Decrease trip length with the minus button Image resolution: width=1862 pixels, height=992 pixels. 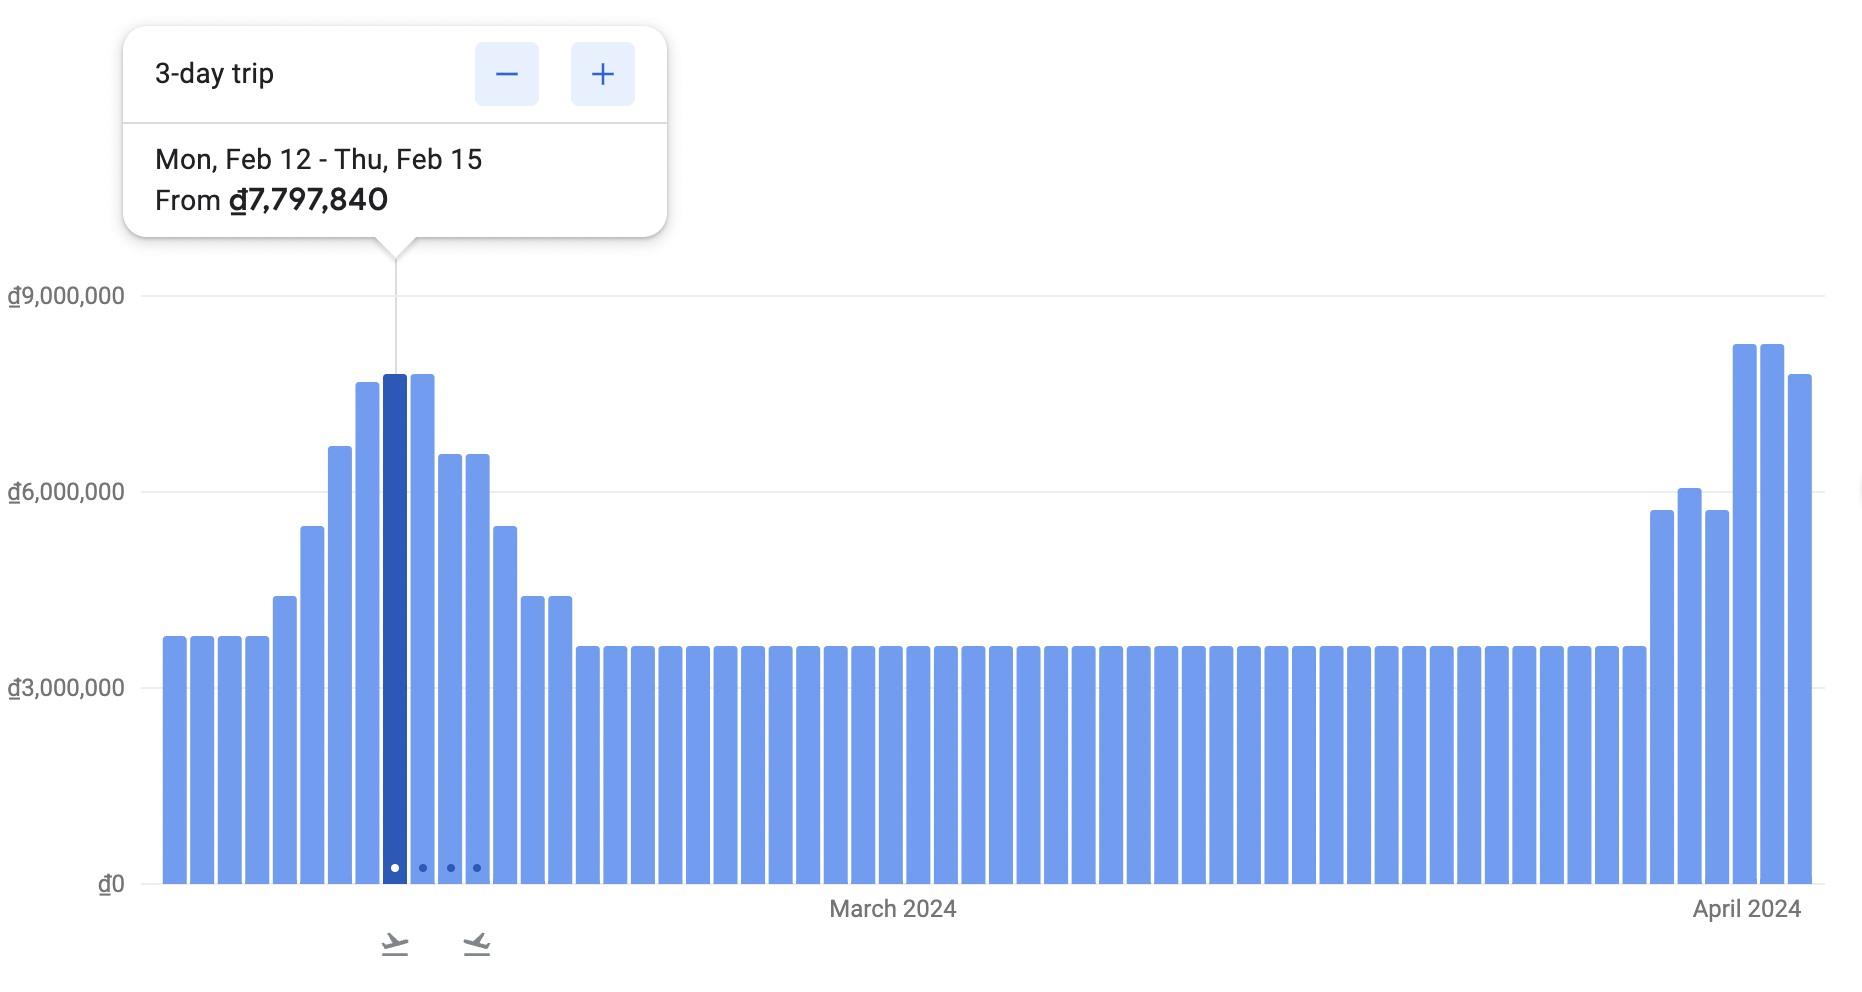[507, 74]
